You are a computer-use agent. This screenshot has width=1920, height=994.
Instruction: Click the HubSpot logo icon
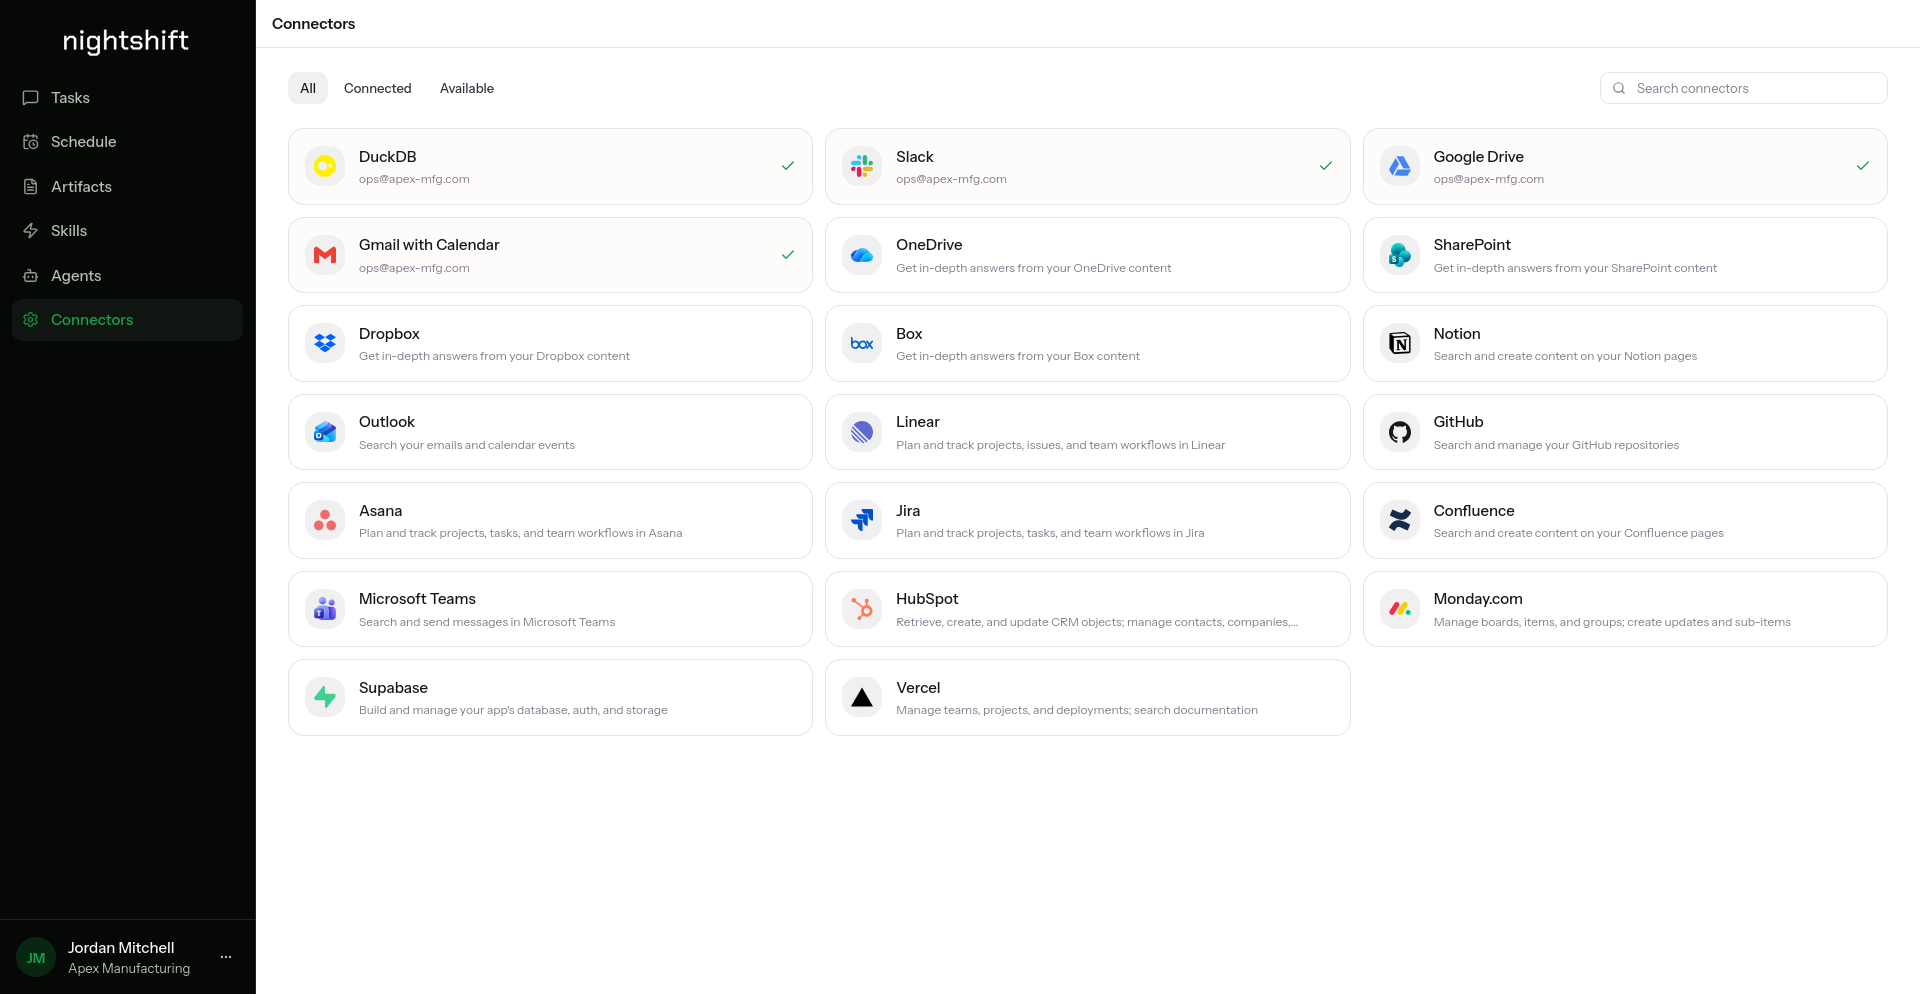[862, 609]
